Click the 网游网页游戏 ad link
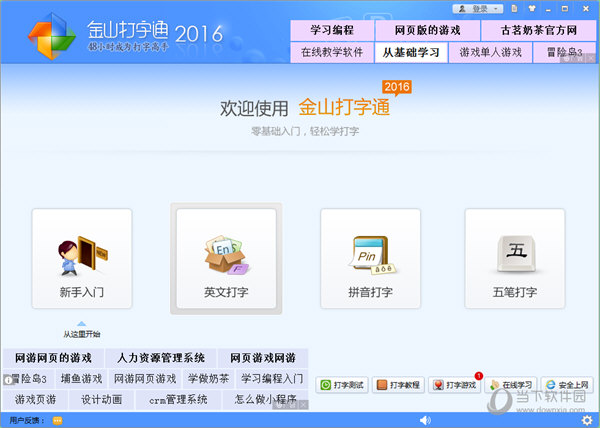 tap(145, 379)
